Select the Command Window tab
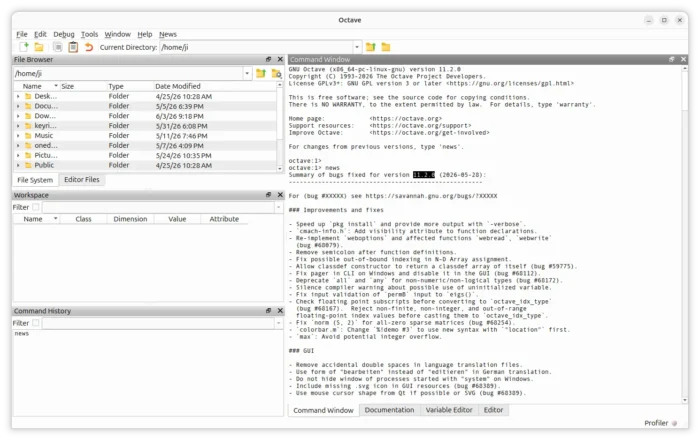This screenshot has height=440, width=700. 323,410
